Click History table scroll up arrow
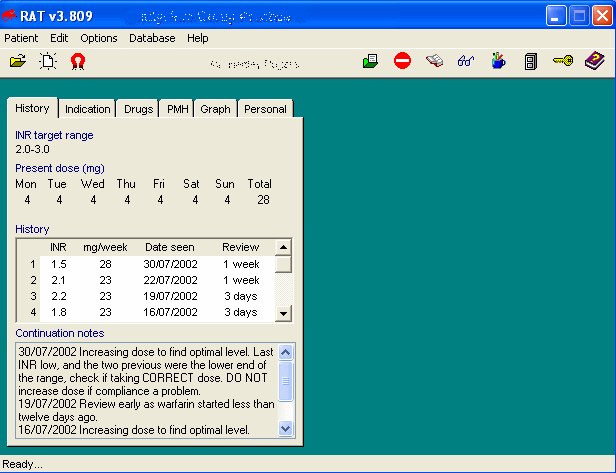The image size is (616, 473). click(x=283, y=248)
